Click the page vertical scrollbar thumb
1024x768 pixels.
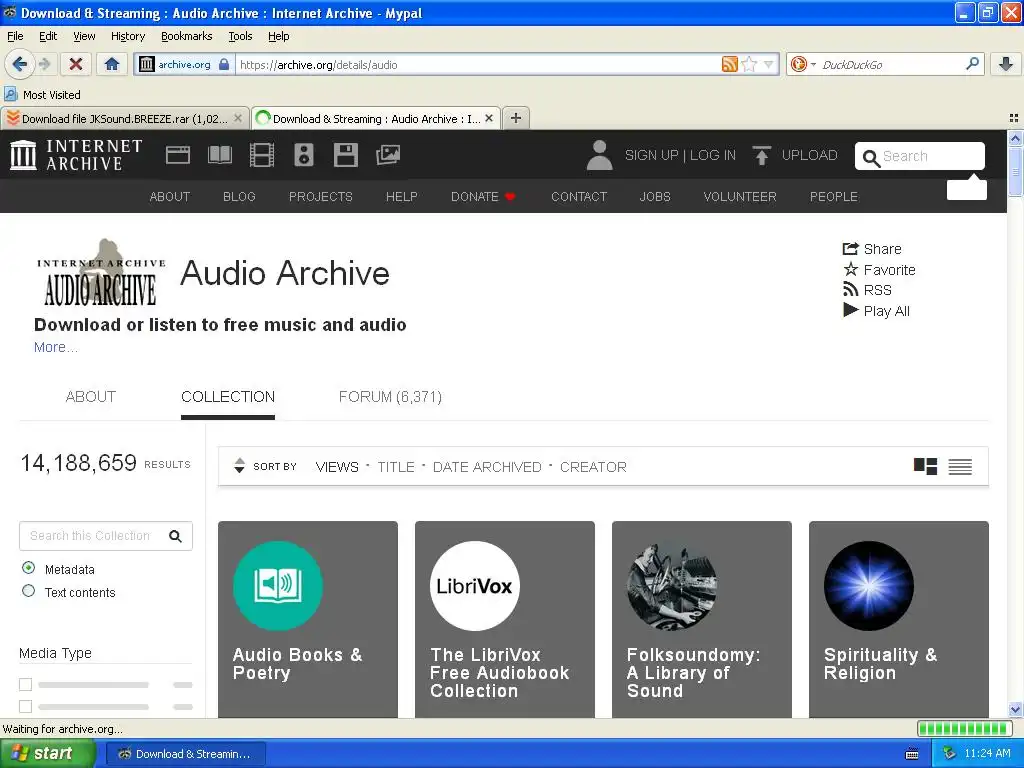1015,171
